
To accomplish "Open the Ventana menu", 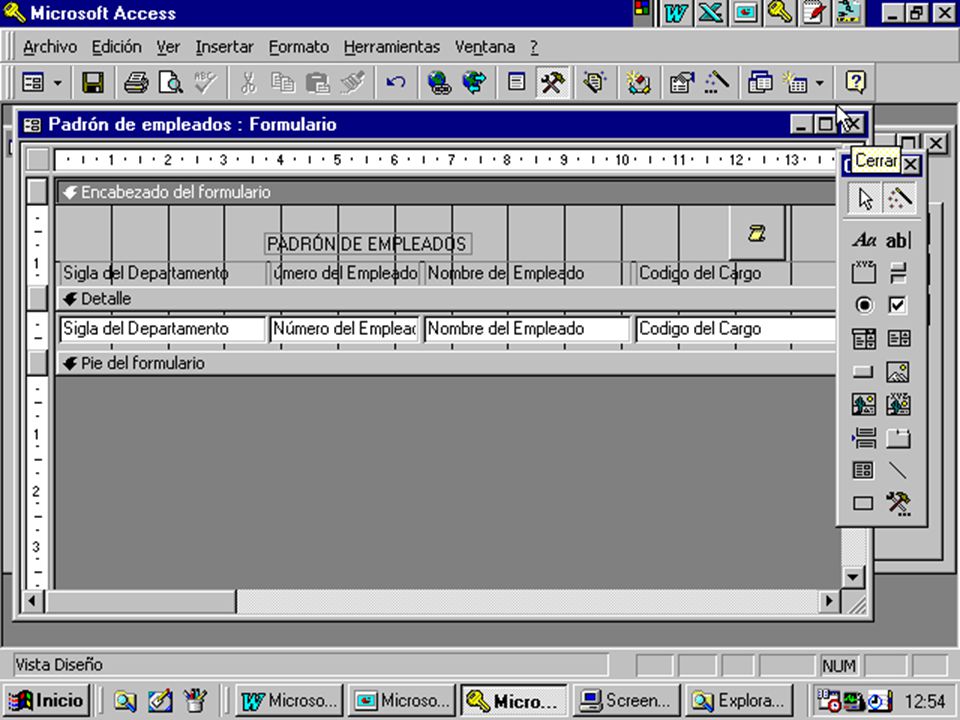I will coord(485,47).
